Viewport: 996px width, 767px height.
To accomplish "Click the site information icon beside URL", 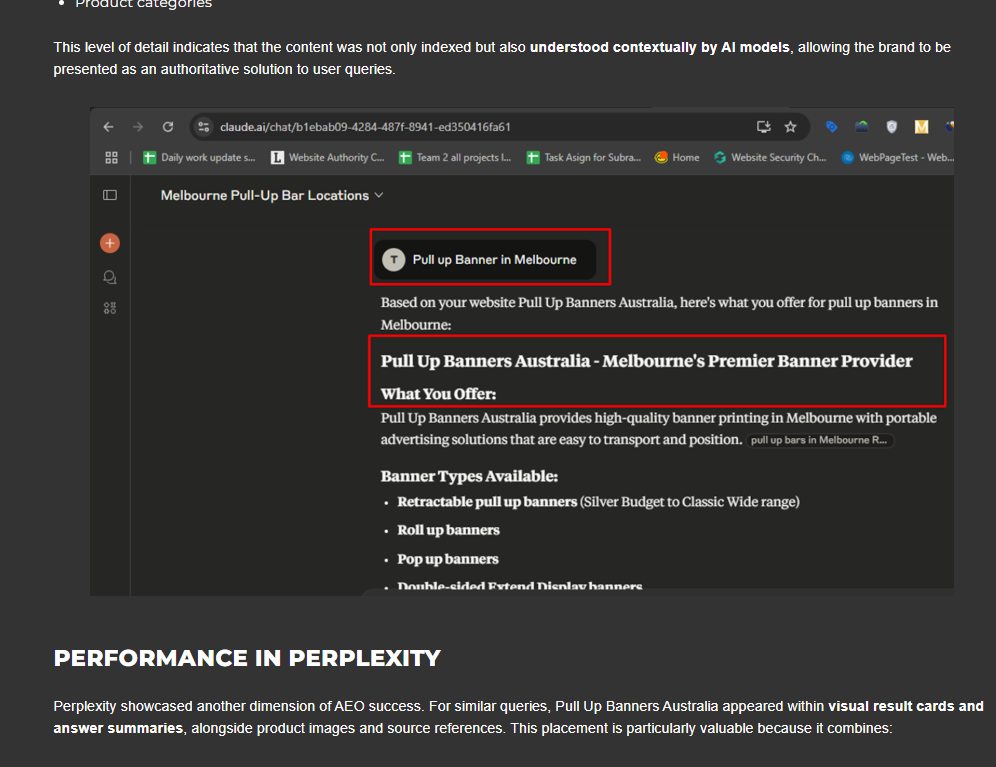I will (x=204, y=127).
